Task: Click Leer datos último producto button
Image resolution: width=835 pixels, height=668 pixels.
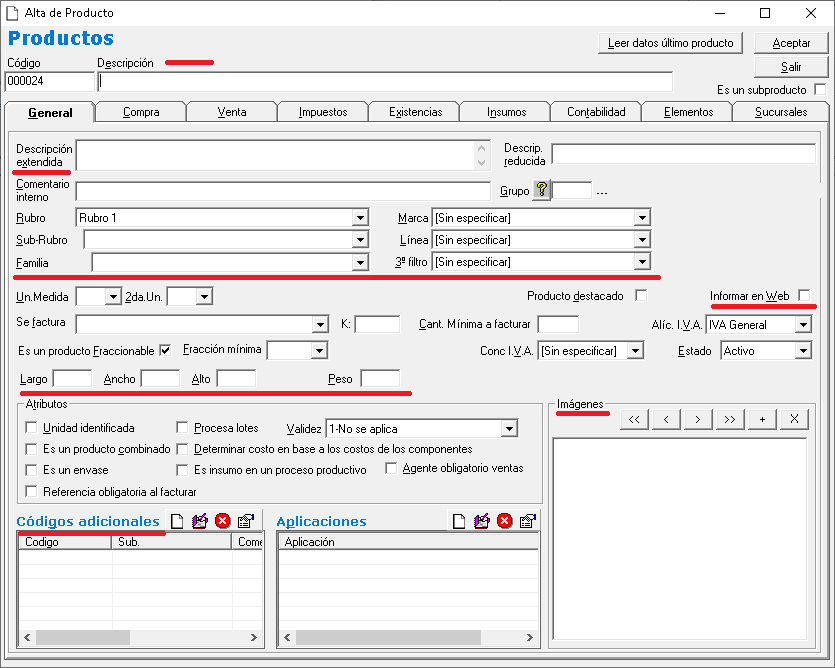Action: pos(671,43)
